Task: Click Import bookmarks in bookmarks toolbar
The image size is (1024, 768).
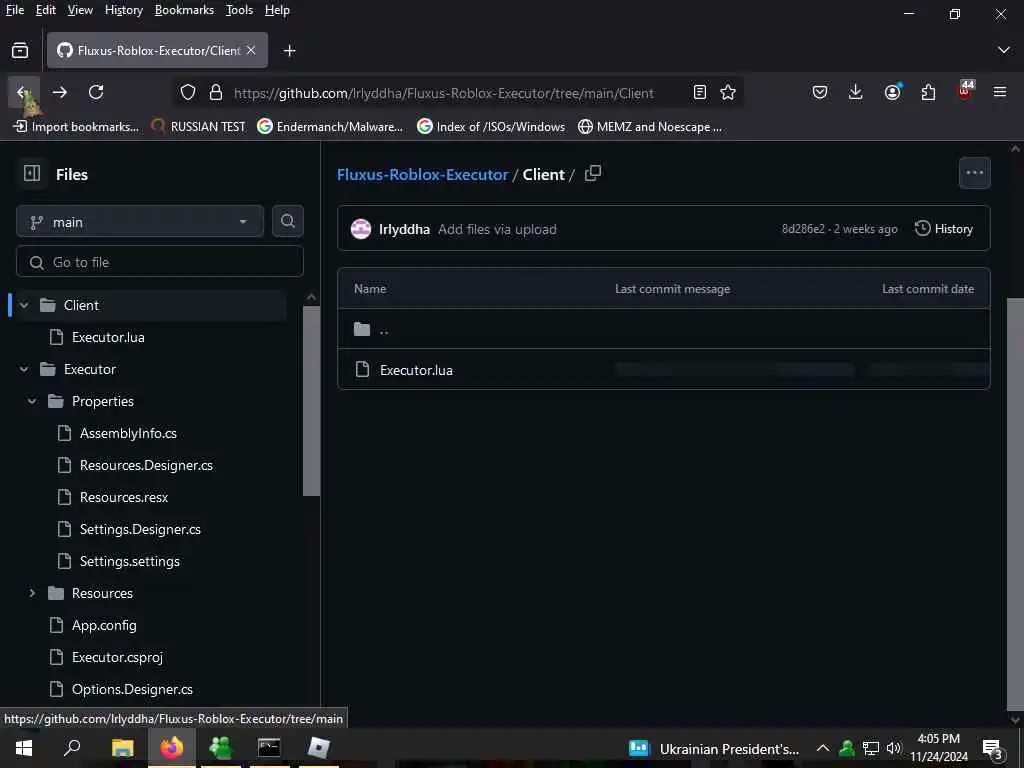Action: click(76, 126)
